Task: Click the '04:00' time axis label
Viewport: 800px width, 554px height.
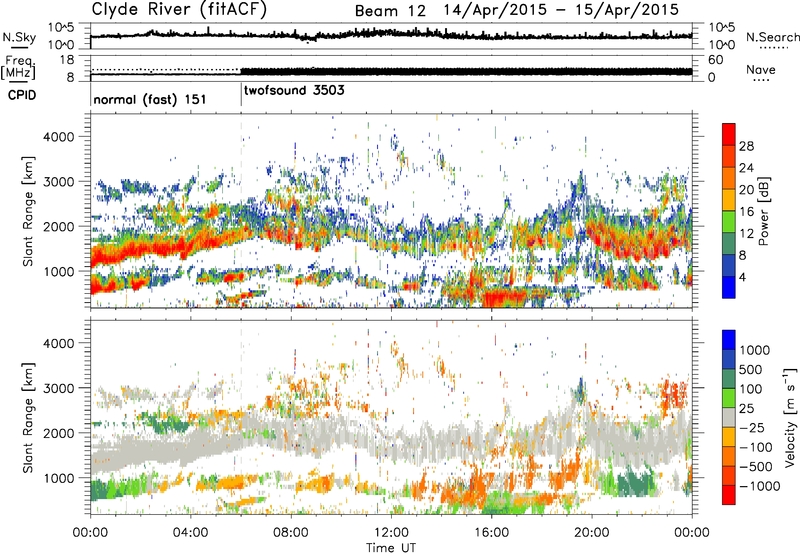Action: 190,533
